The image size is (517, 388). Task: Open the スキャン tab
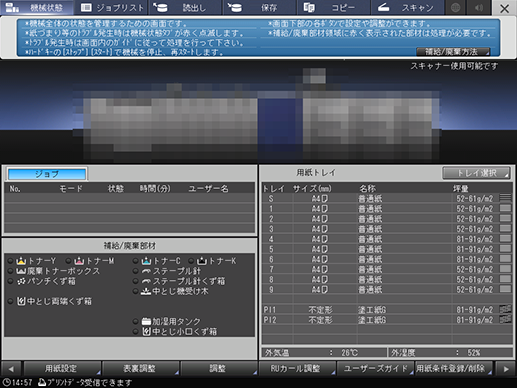407,8
